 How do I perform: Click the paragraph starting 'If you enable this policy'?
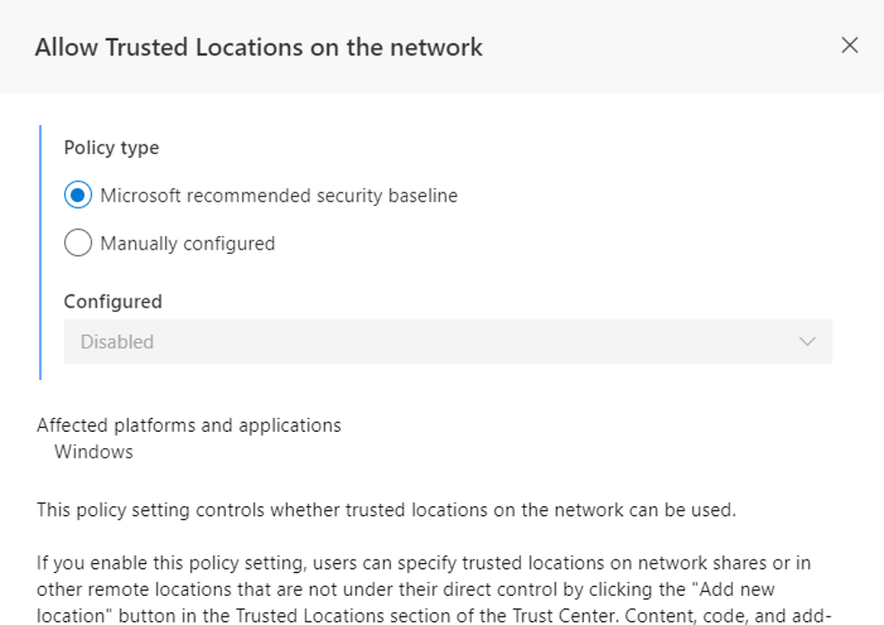coord(434,589)
